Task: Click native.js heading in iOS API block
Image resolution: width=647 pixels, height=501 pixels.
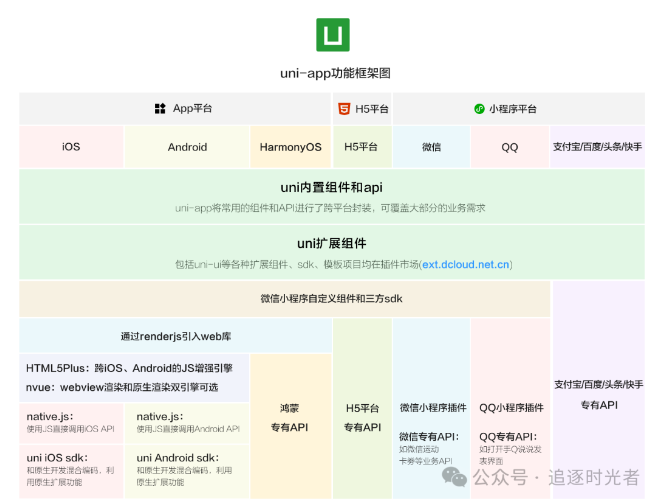Action: click(x=50, y=417)
